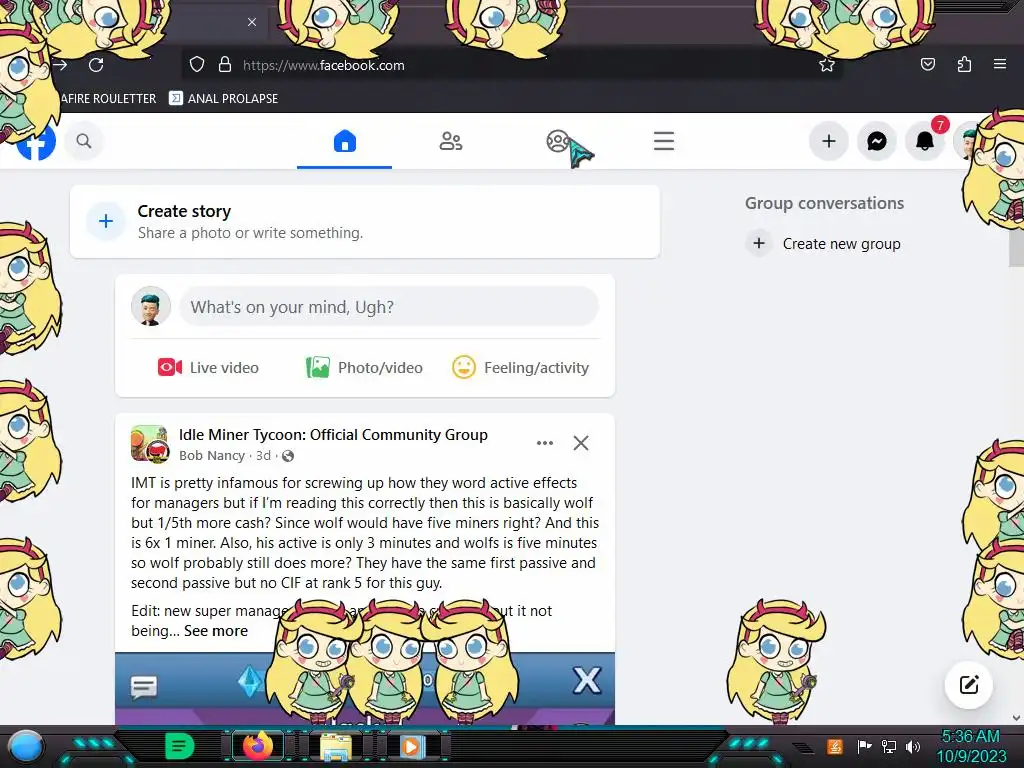Open the green notes app in taskbar
Screen dimensions: 1024x768
coord(179,746)
